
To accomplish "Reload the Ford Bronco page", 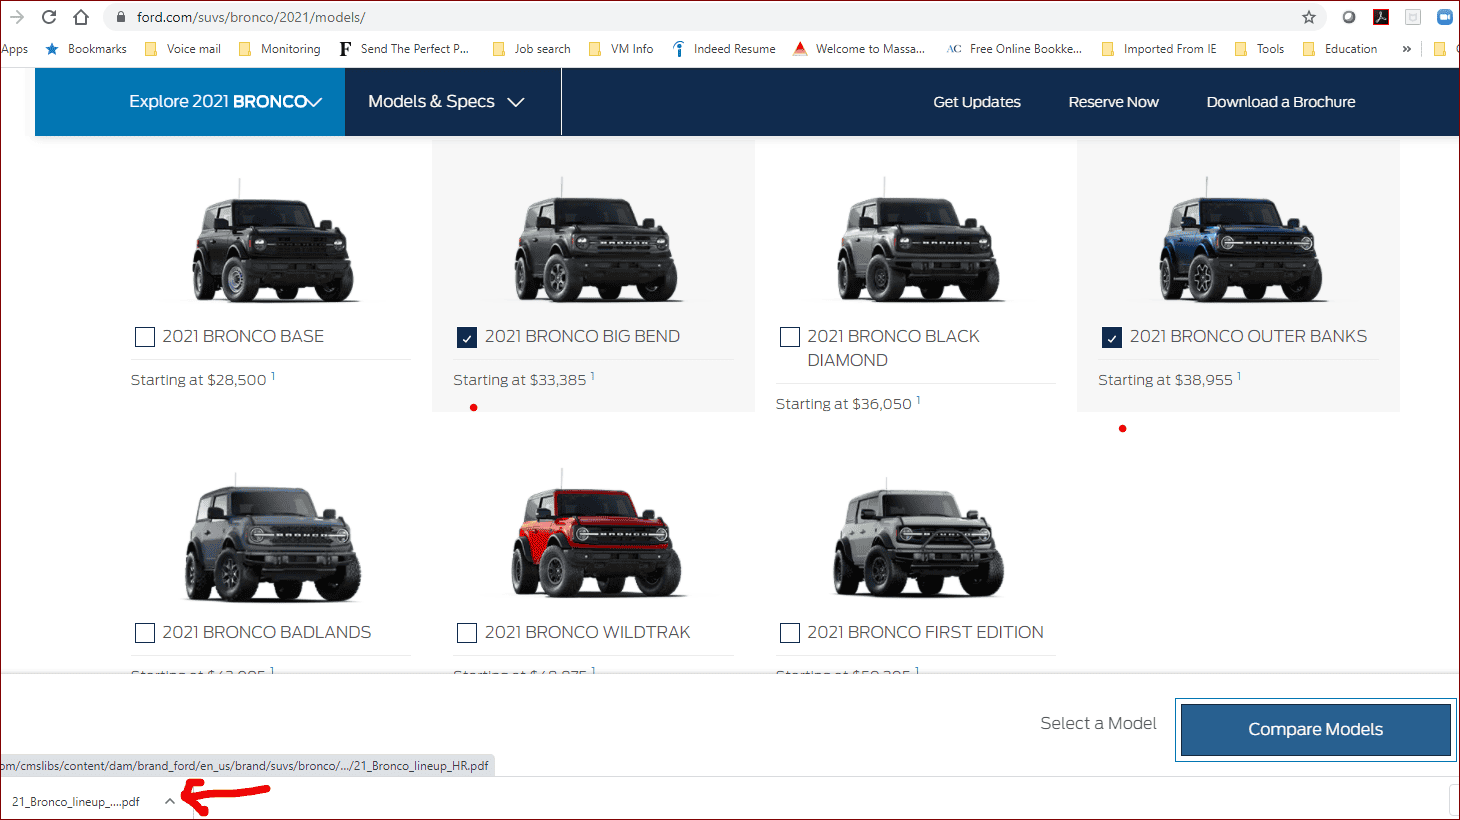I will point(49,17).
